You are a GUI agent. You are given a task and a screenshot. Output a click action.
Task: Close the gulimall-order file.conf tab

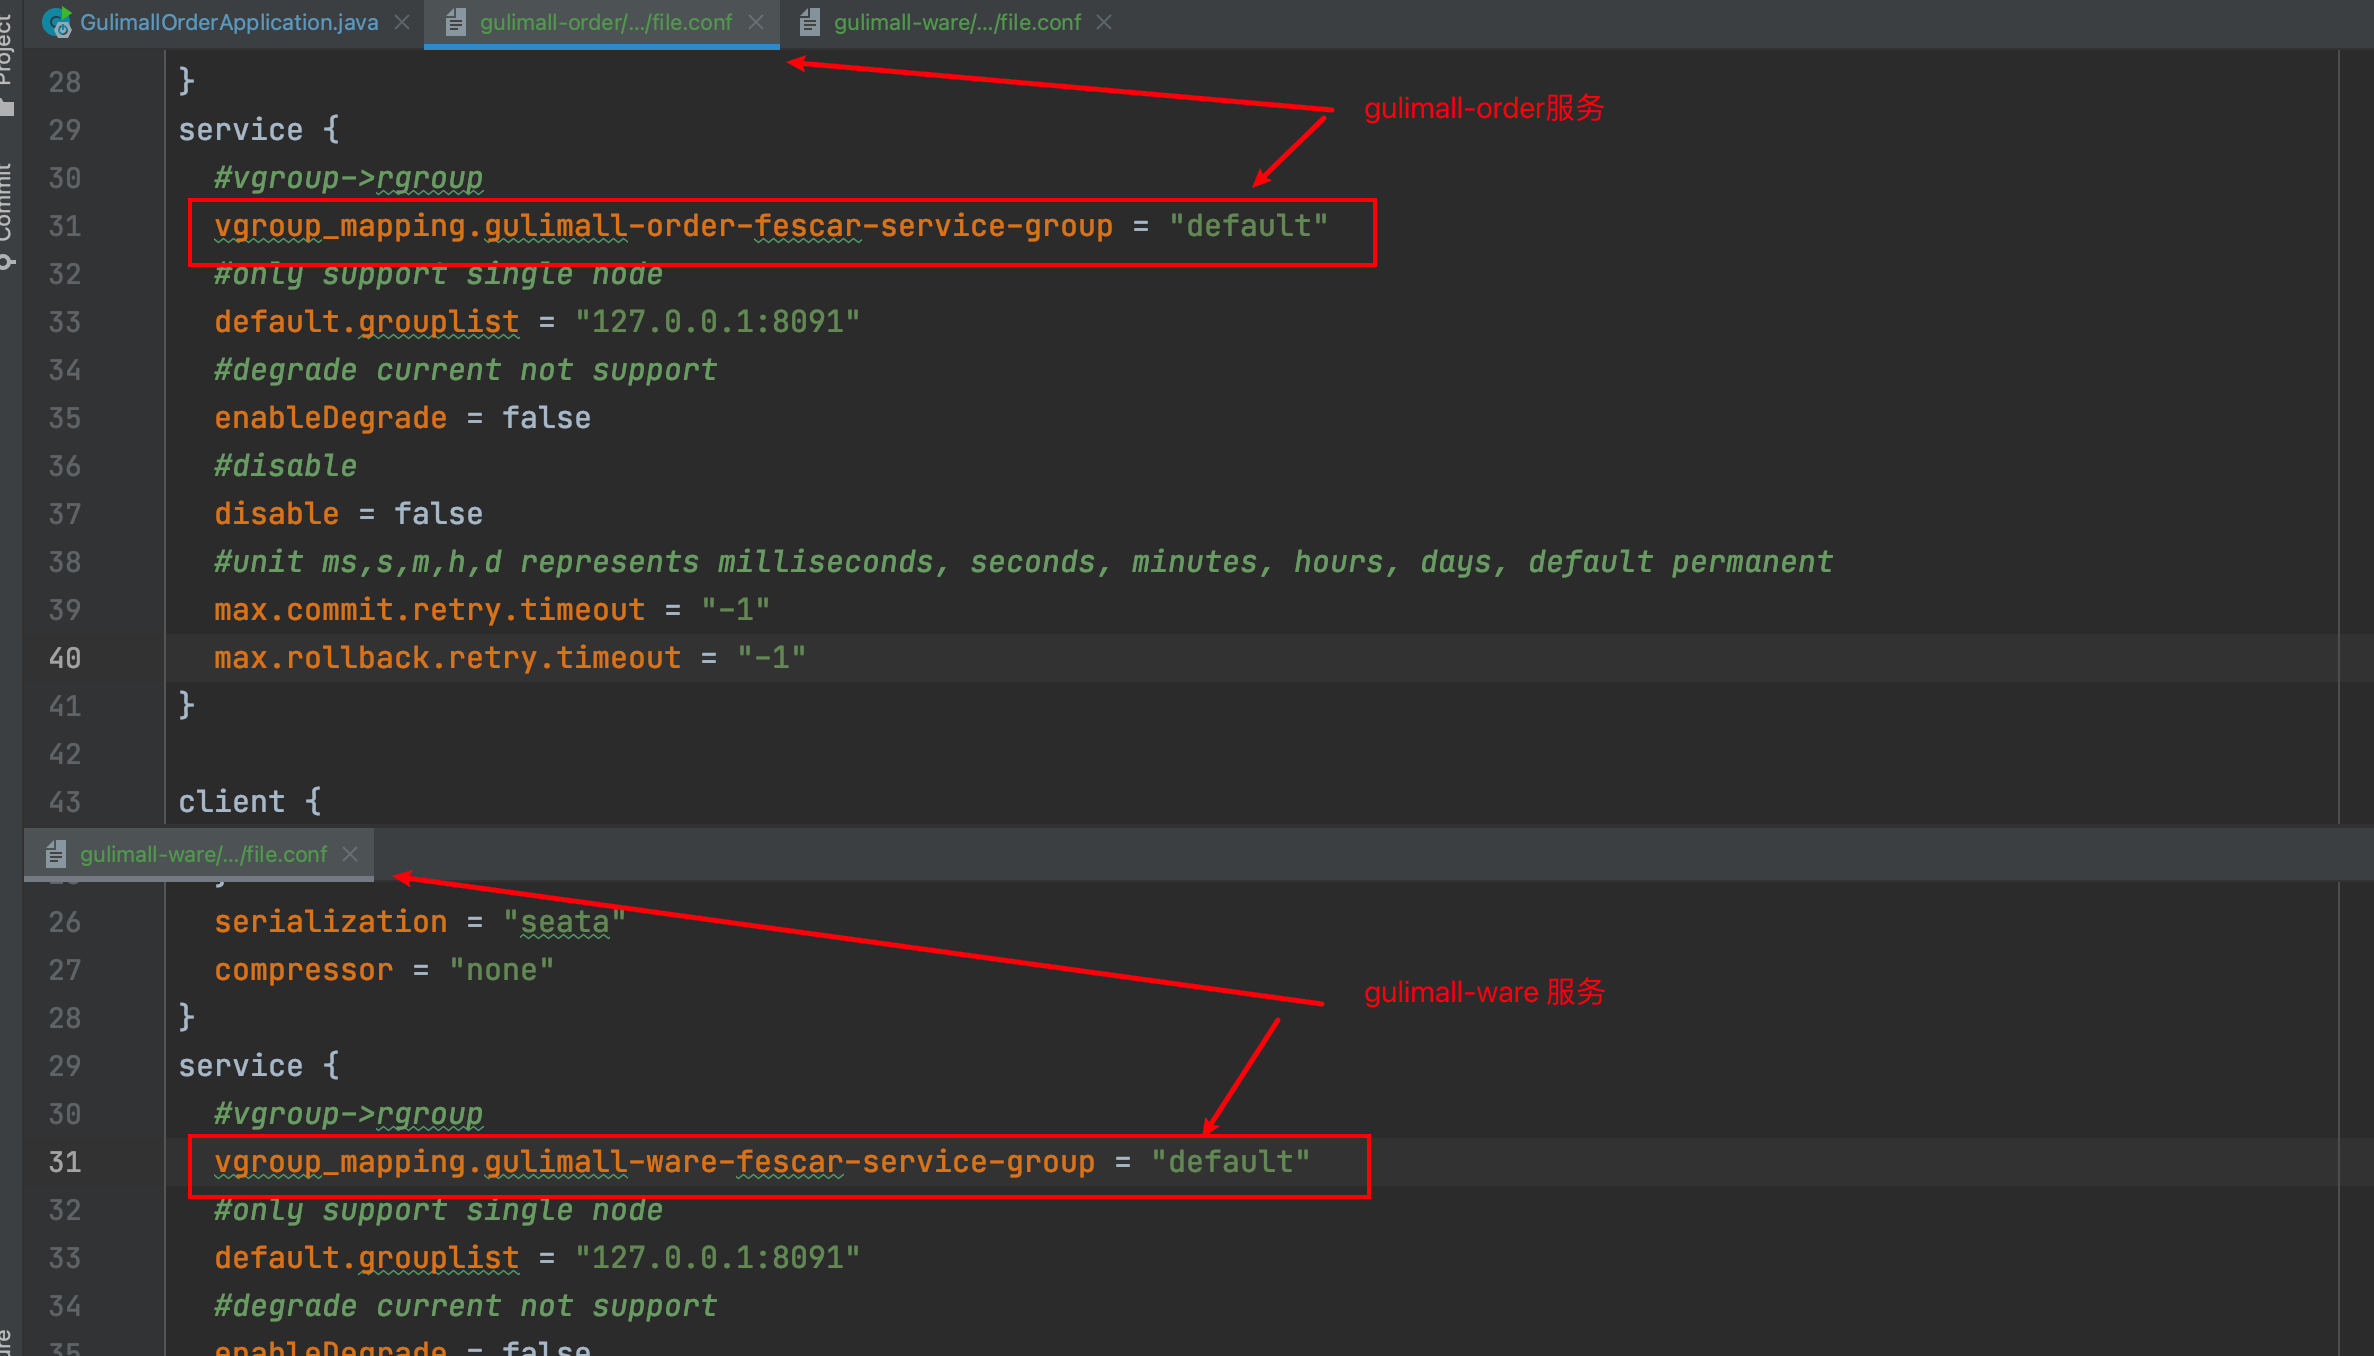tap(756, 22)
